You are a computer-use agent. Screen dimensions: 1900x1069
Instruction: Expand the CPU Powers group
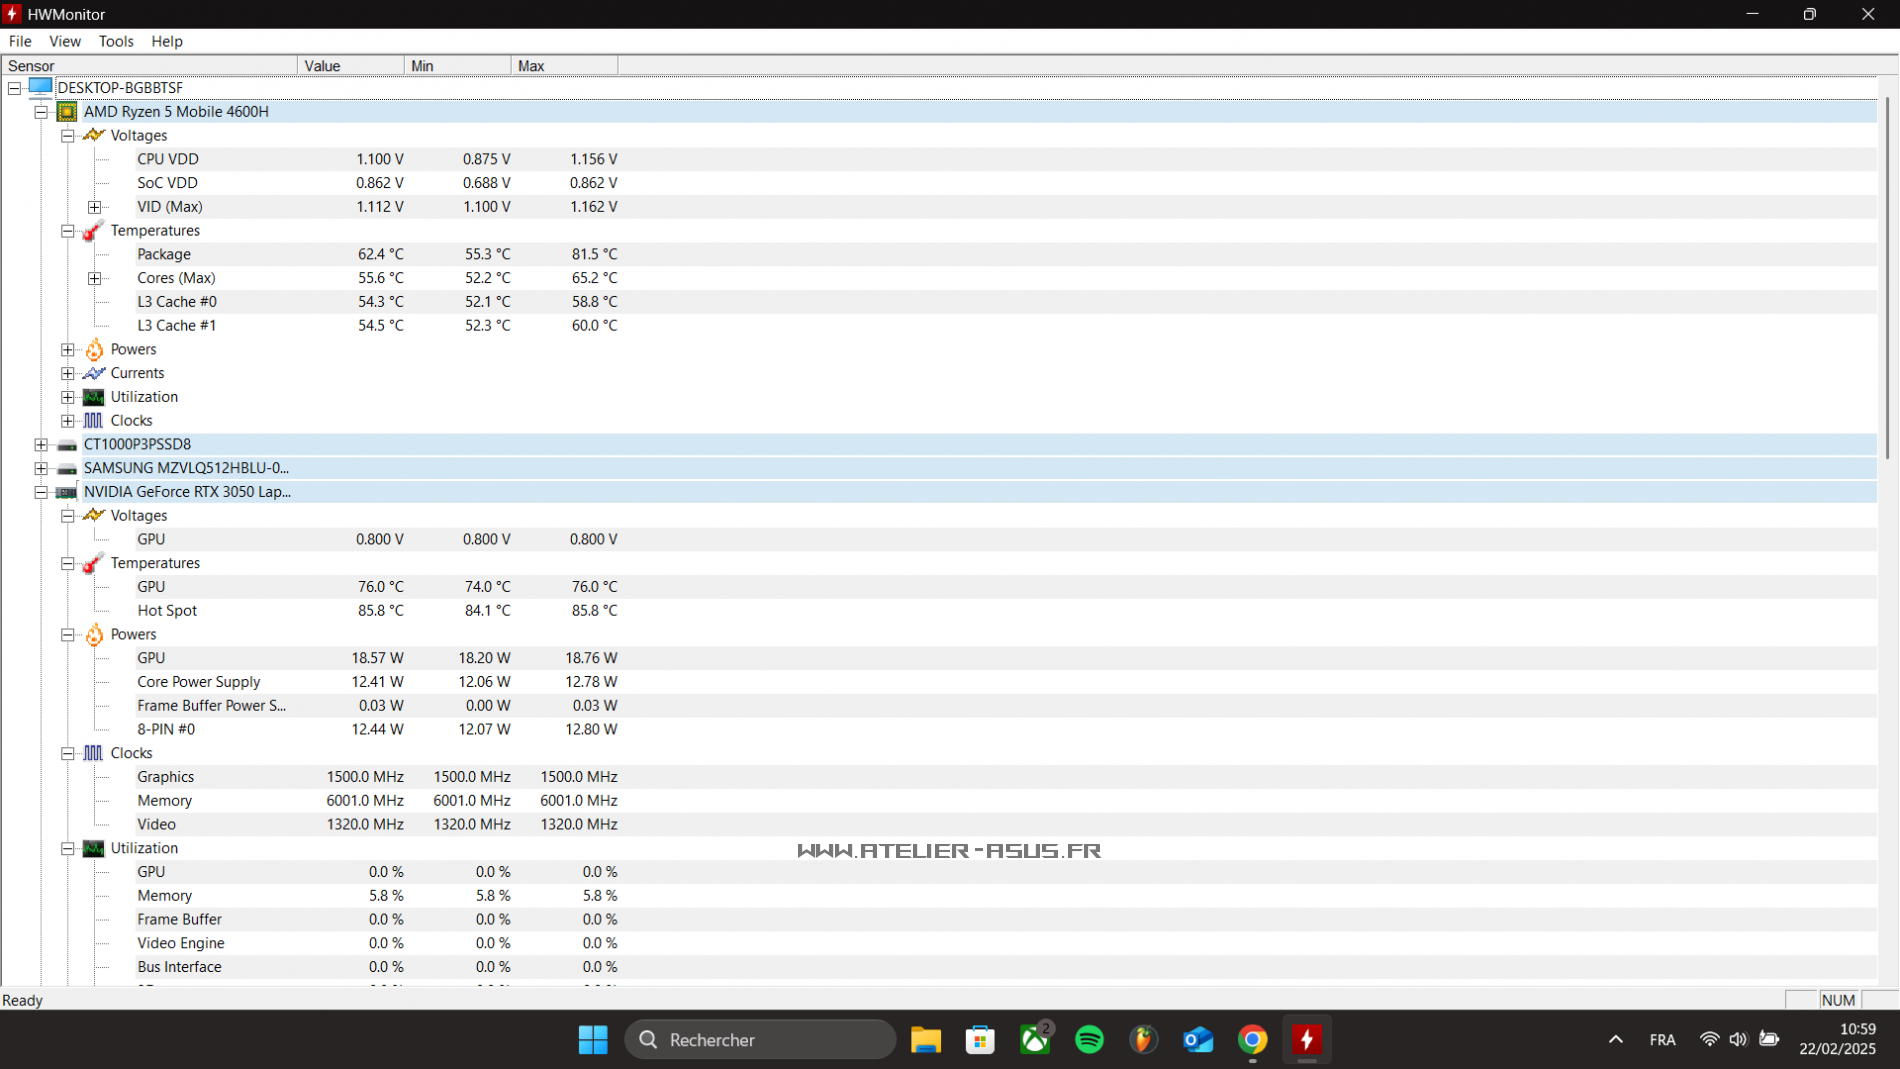pos(67,350)
